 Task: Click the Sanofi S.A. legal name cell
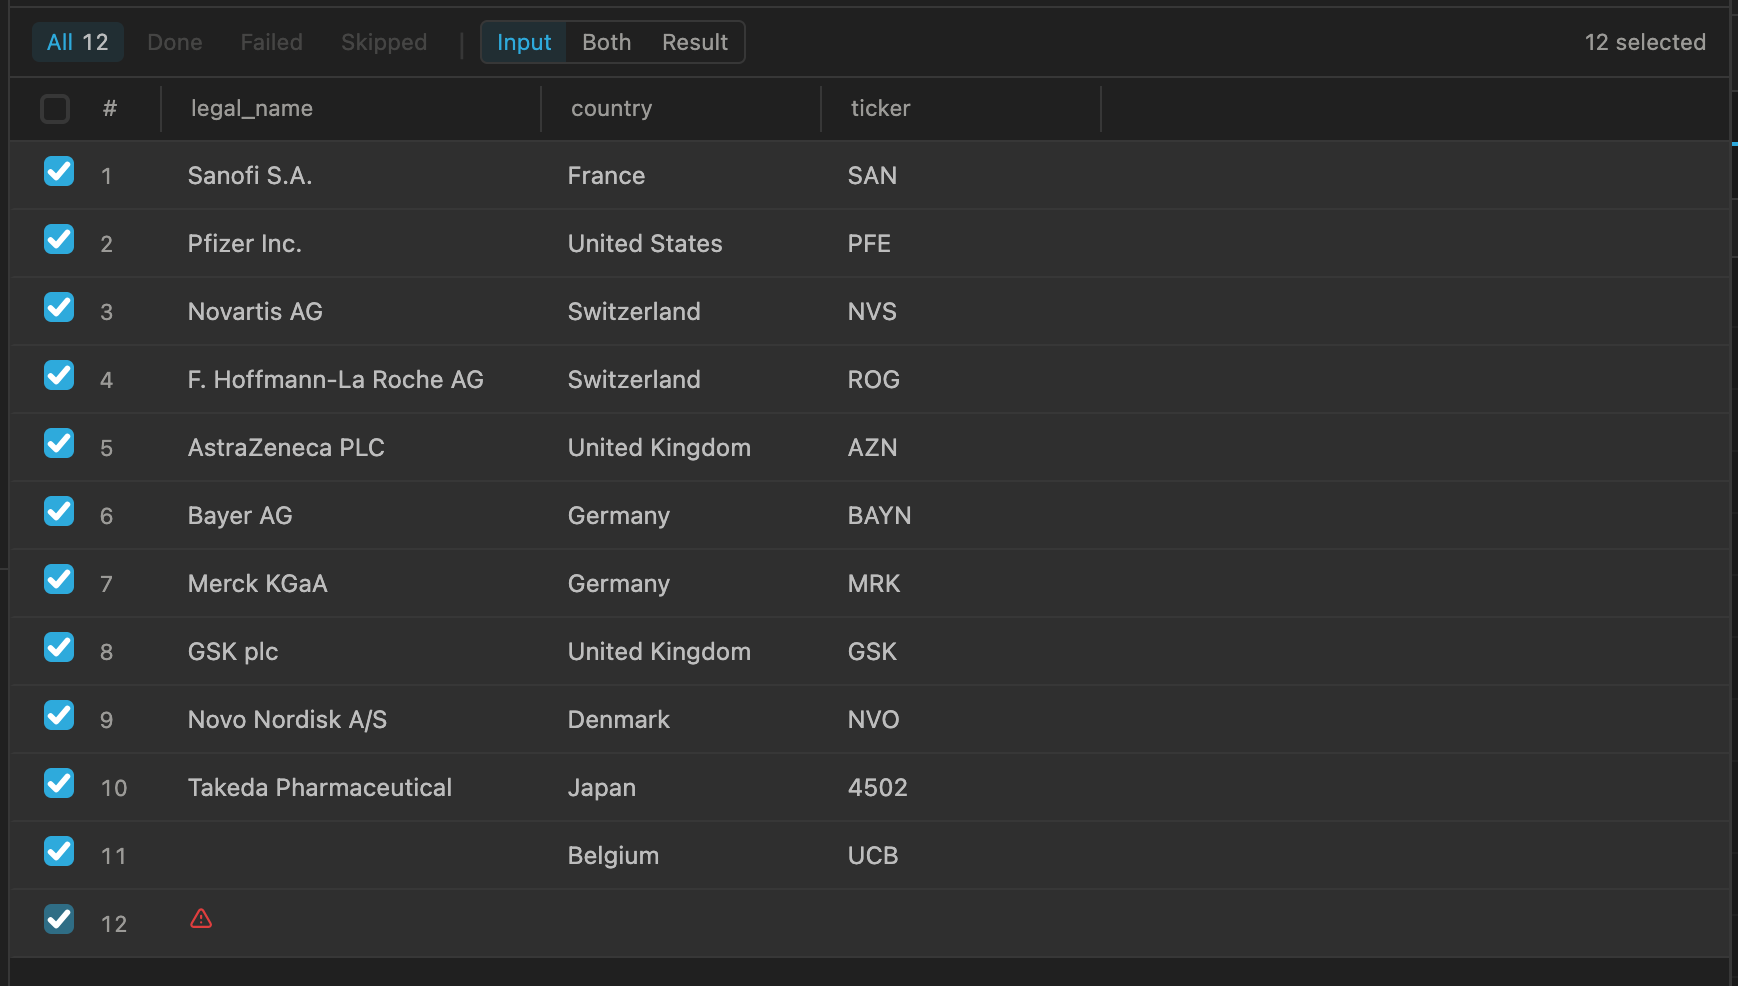[250, 176]
